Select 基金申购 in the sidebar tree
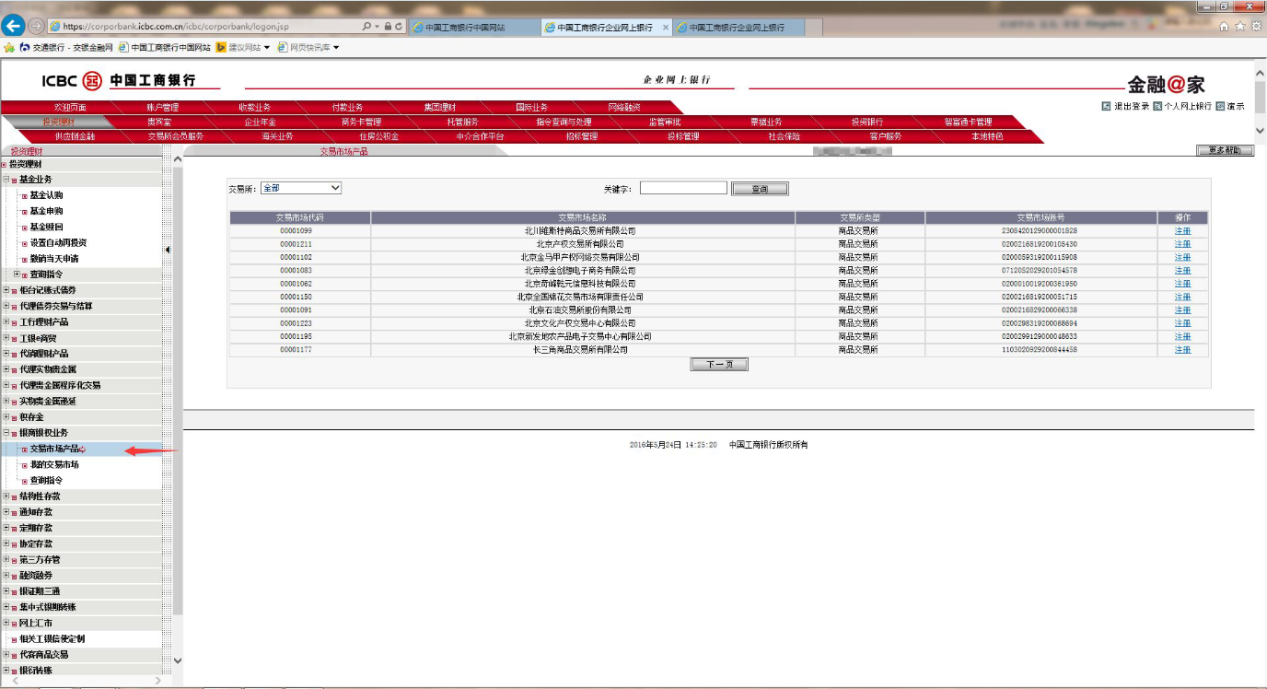Viewport: 1267px width, 689px height. (x=46, y=211)
